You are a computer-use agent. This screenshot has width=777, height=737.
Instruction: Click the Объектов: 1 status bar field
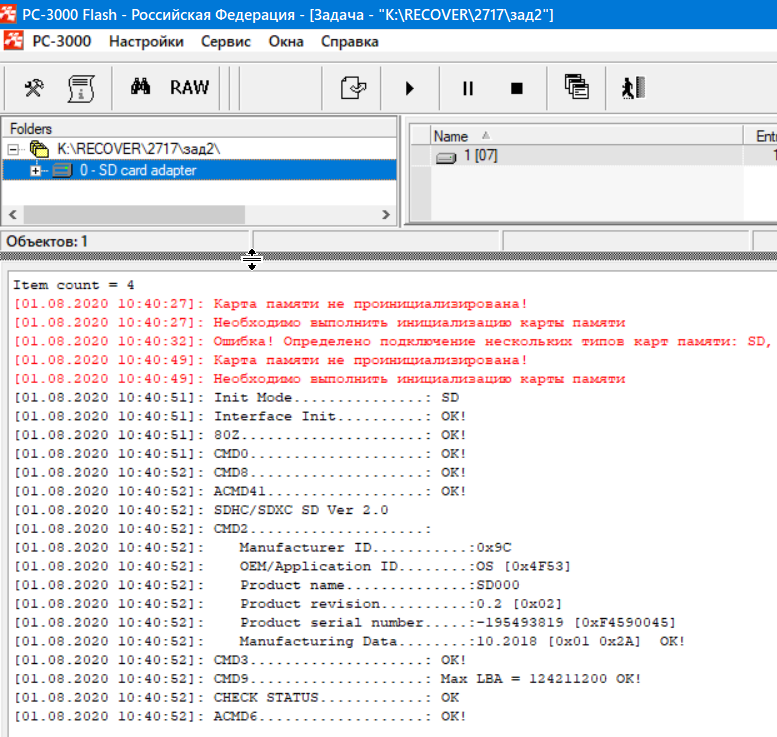125,241
